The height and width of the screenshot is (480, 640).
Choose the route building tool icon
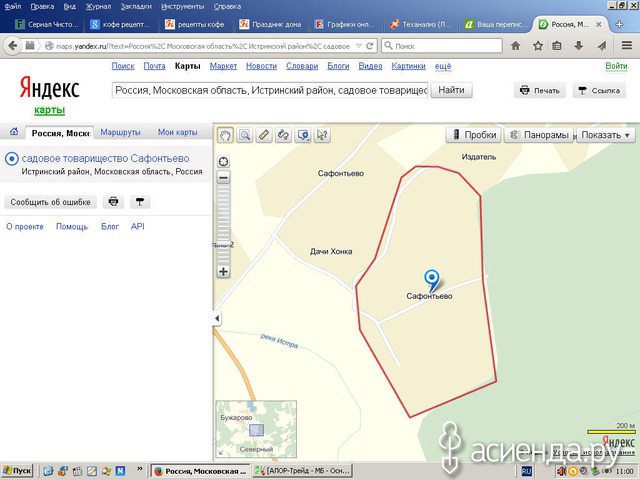[283, 135]
